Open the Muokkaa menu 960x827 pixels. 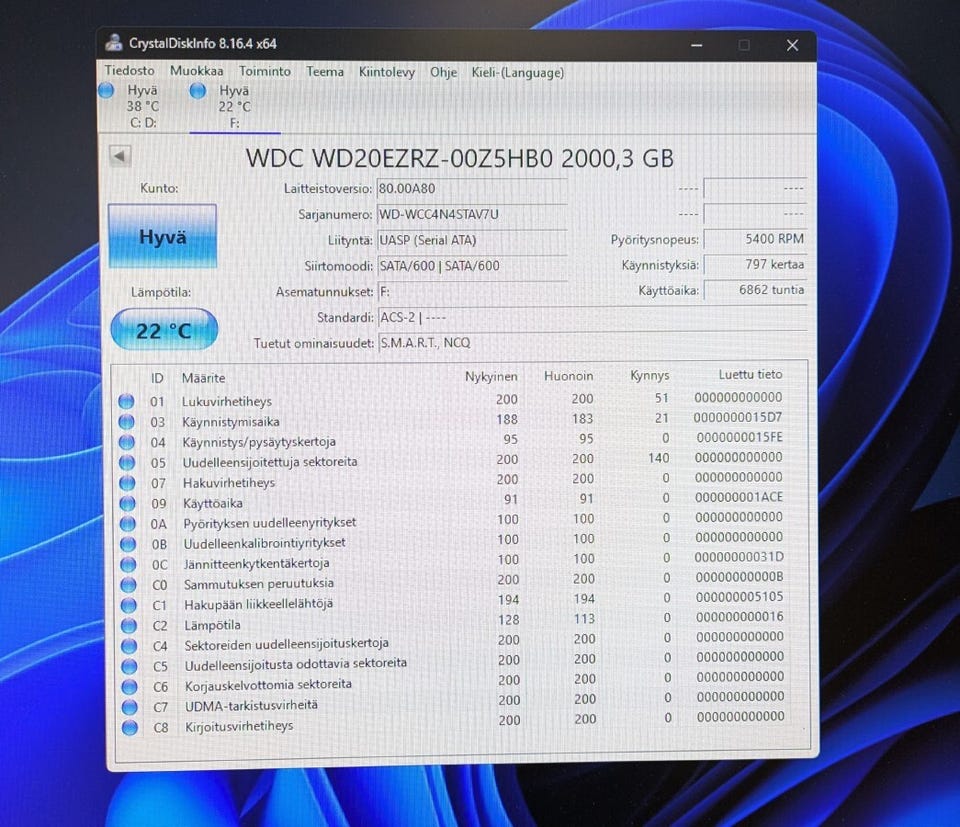197,70
